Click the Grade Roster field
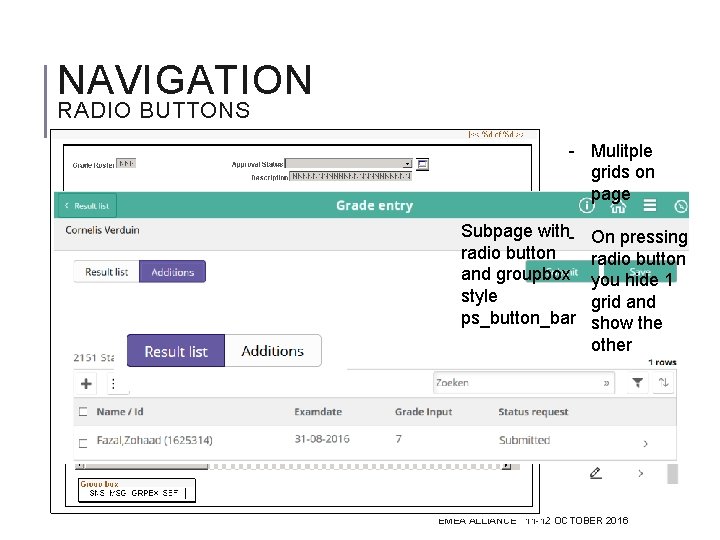The width and height of the screenshot is (720, 540). pyautogui.click(x=126, y=163)
